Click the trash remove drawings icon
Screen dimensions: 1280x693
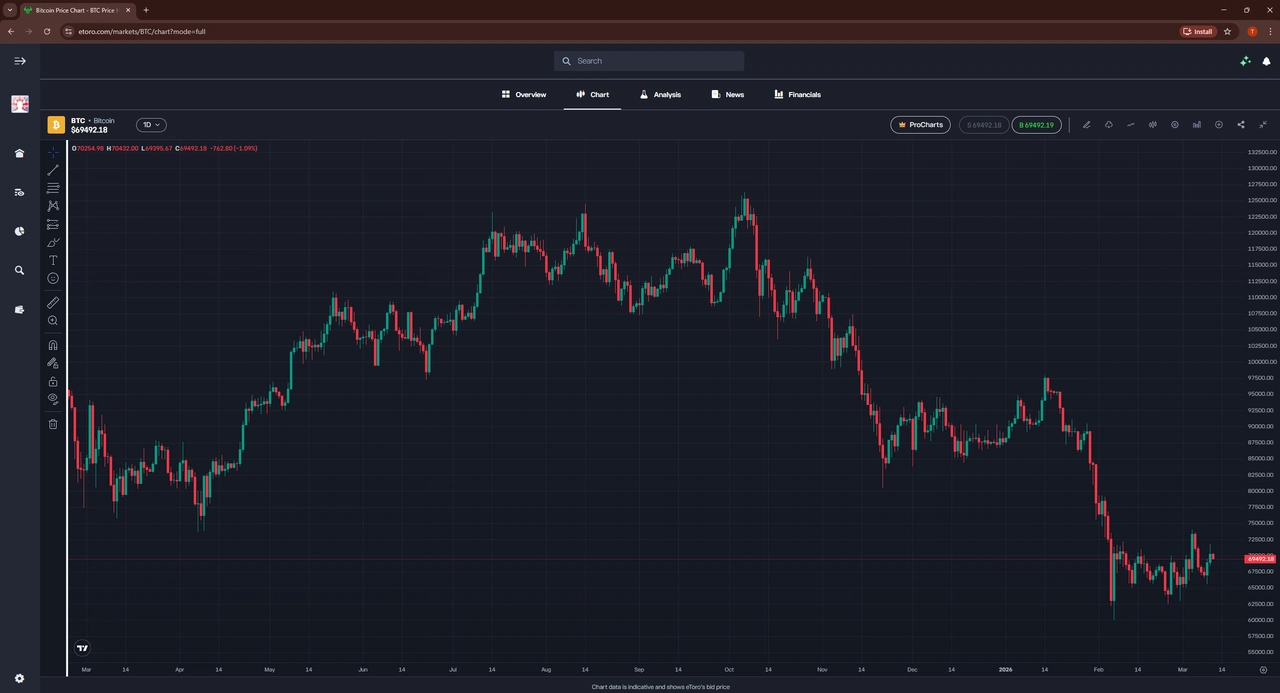pyautogui.click(x=53, y=424)
